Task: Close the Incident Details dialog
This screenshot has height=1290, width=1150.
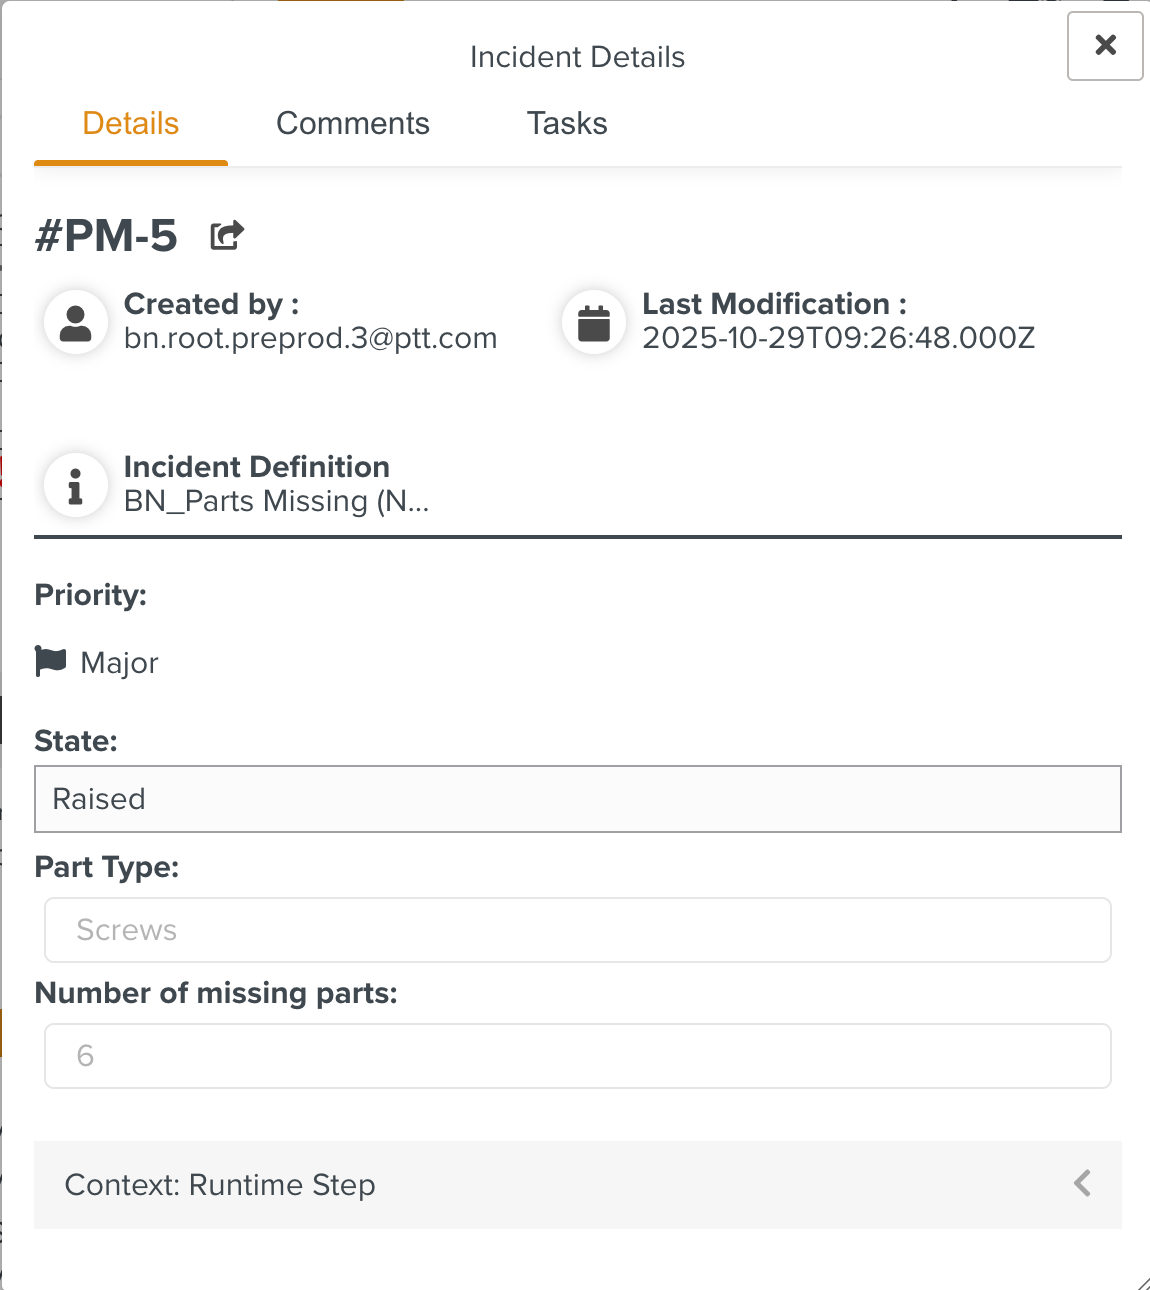Action: pos(1105,45)
